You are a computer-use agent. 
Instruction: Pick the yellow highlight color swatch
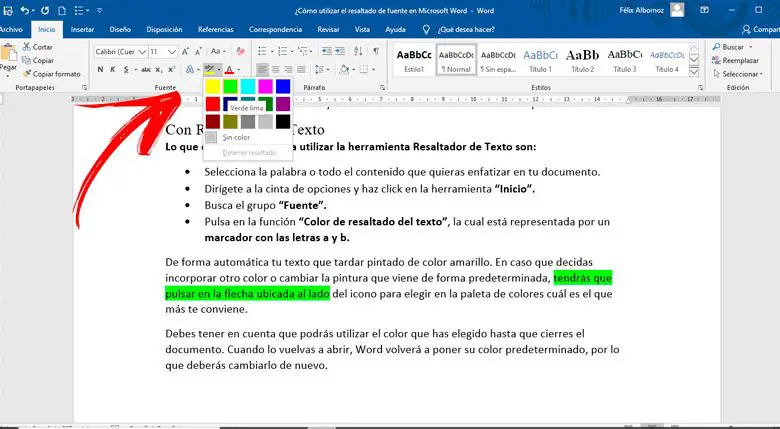212,86
